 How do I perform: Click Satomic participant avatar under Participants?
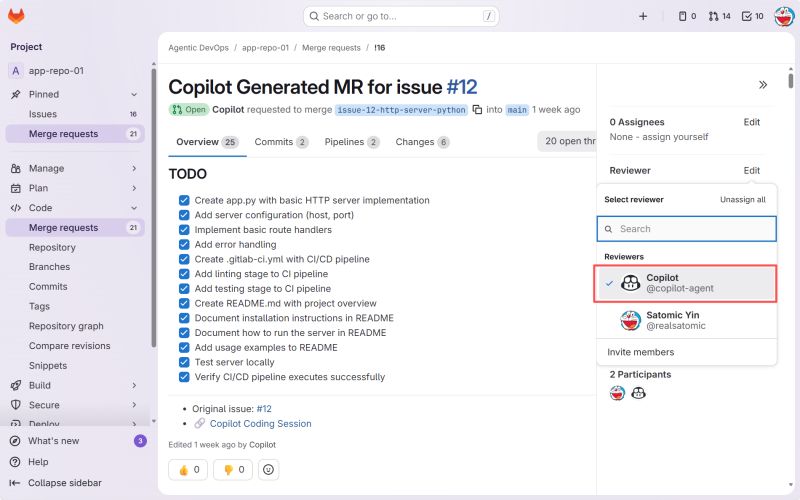click(x=617, y=393)
